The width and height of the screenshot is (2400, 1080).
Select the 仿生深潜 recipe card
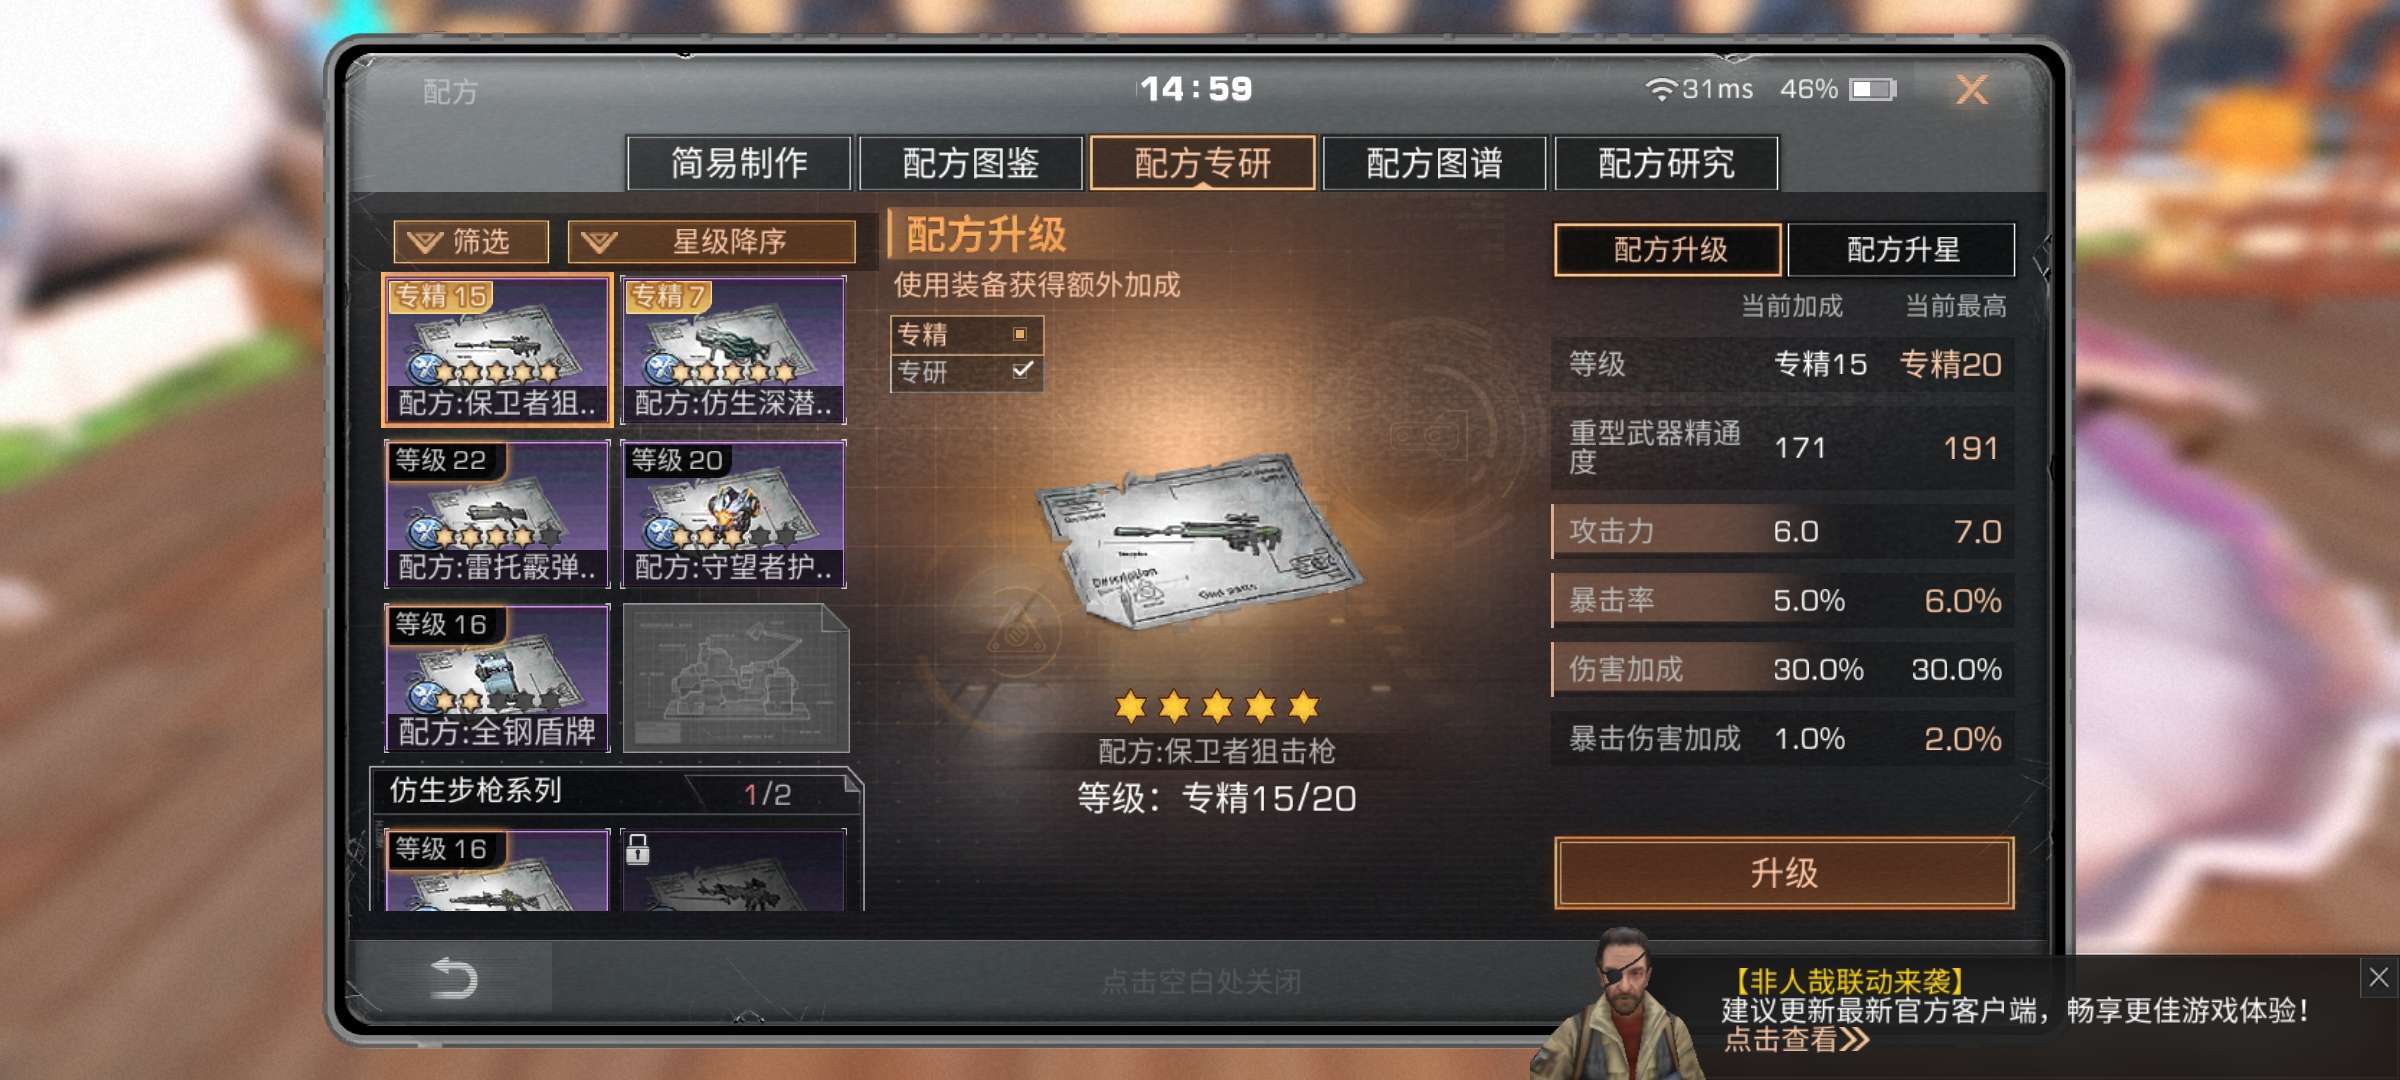click(x=734, y=350)
